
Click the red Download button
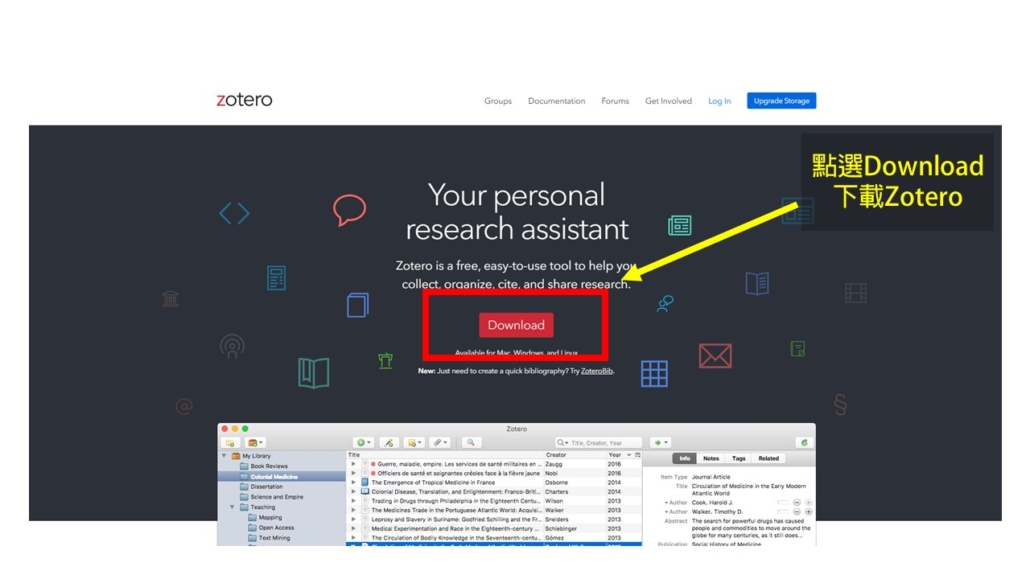pos(516,325)
